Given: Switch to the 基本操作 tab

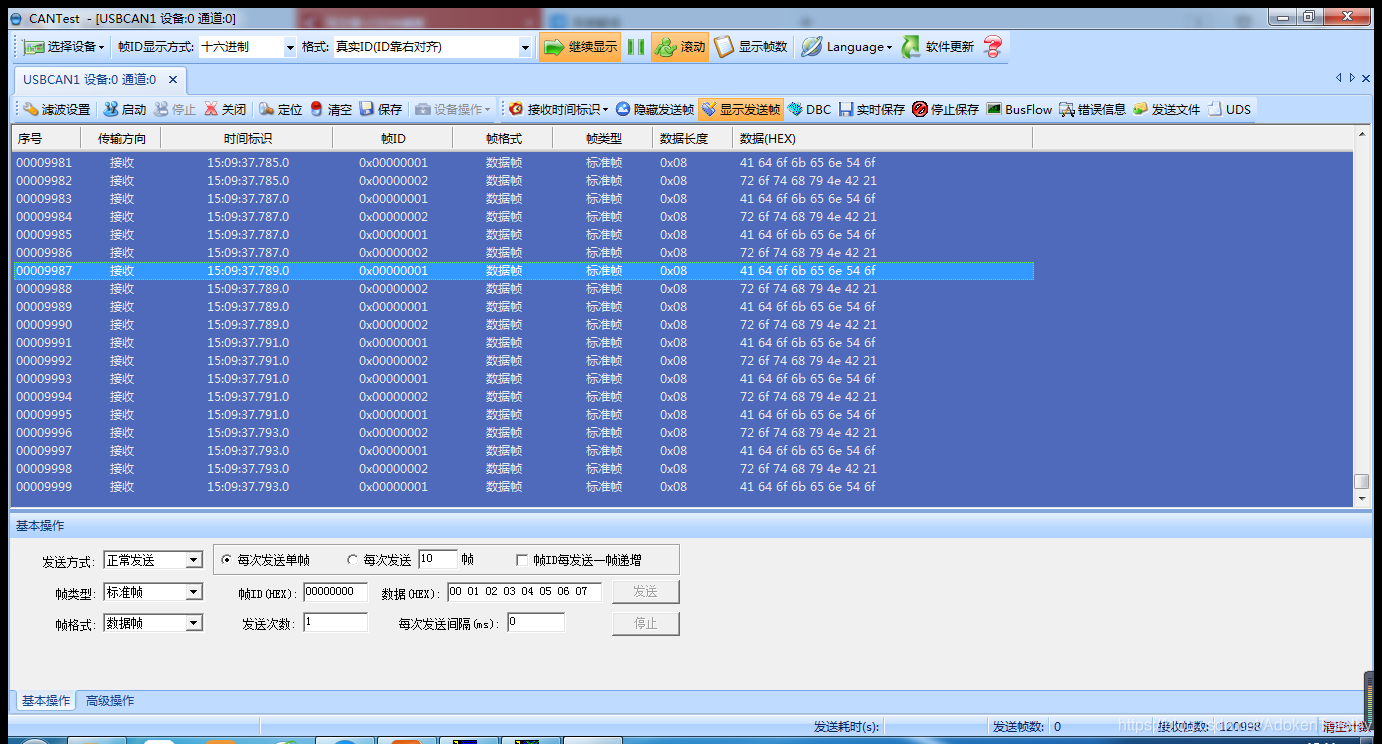Looking at the screenshot, I should pos(46,701).
